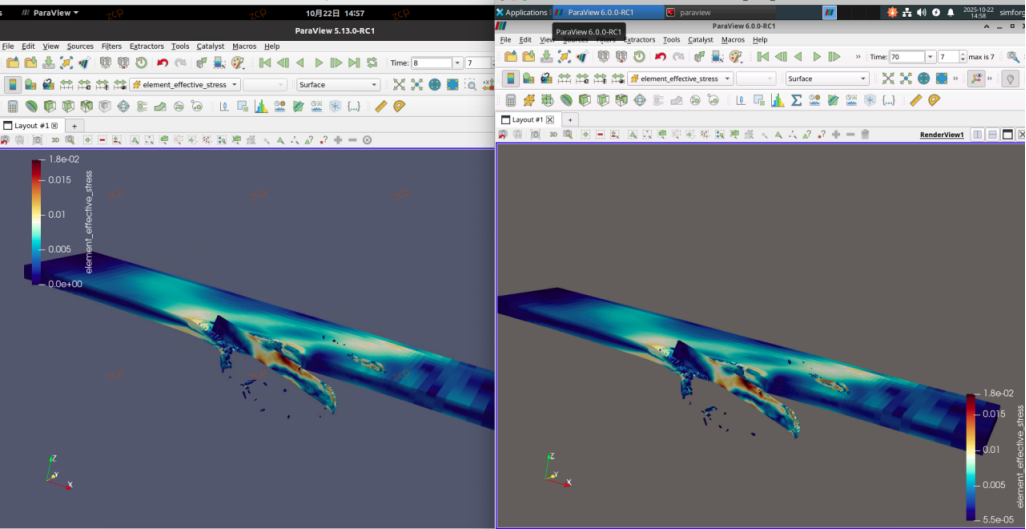Viewport: 1026px width, 529px height.
Task: Click Play in ParaView 5.13 animation controls
Action: 319,63
